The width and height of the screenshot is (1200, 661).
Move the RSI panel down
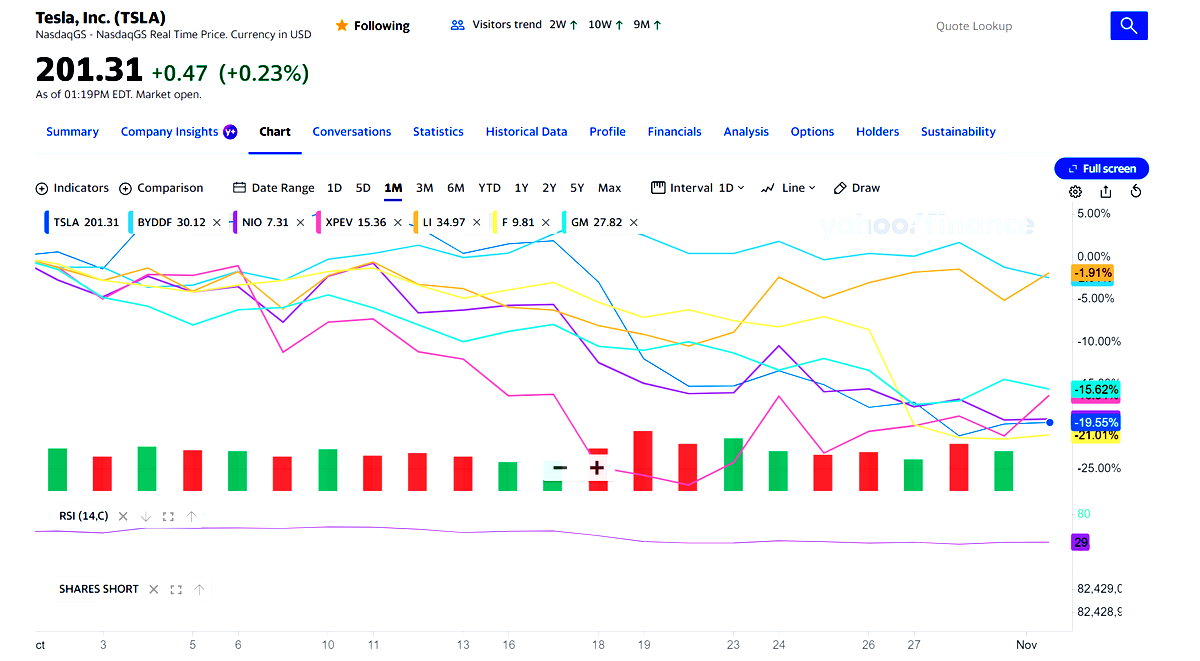[x=145, y=517]
